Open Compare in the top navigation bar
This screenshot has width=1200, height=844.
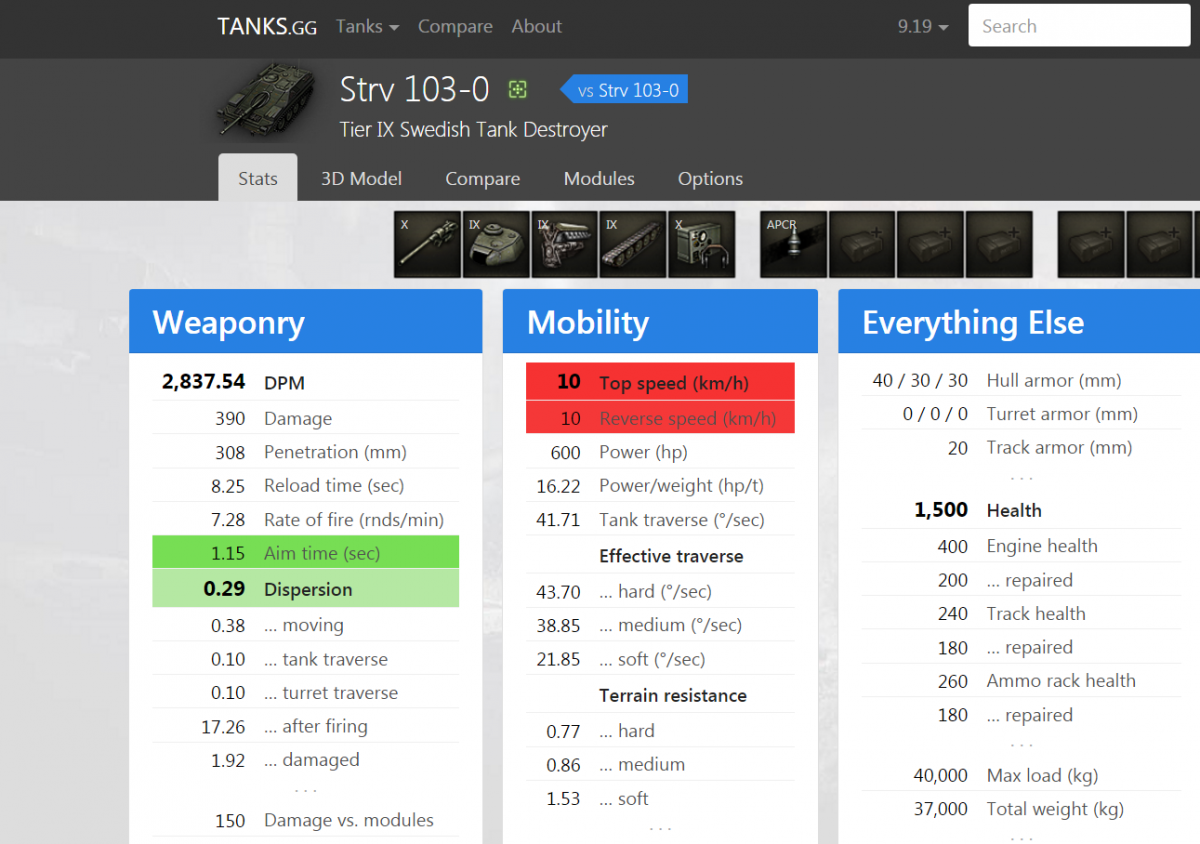pyautogui.click(x=455, y=27)
